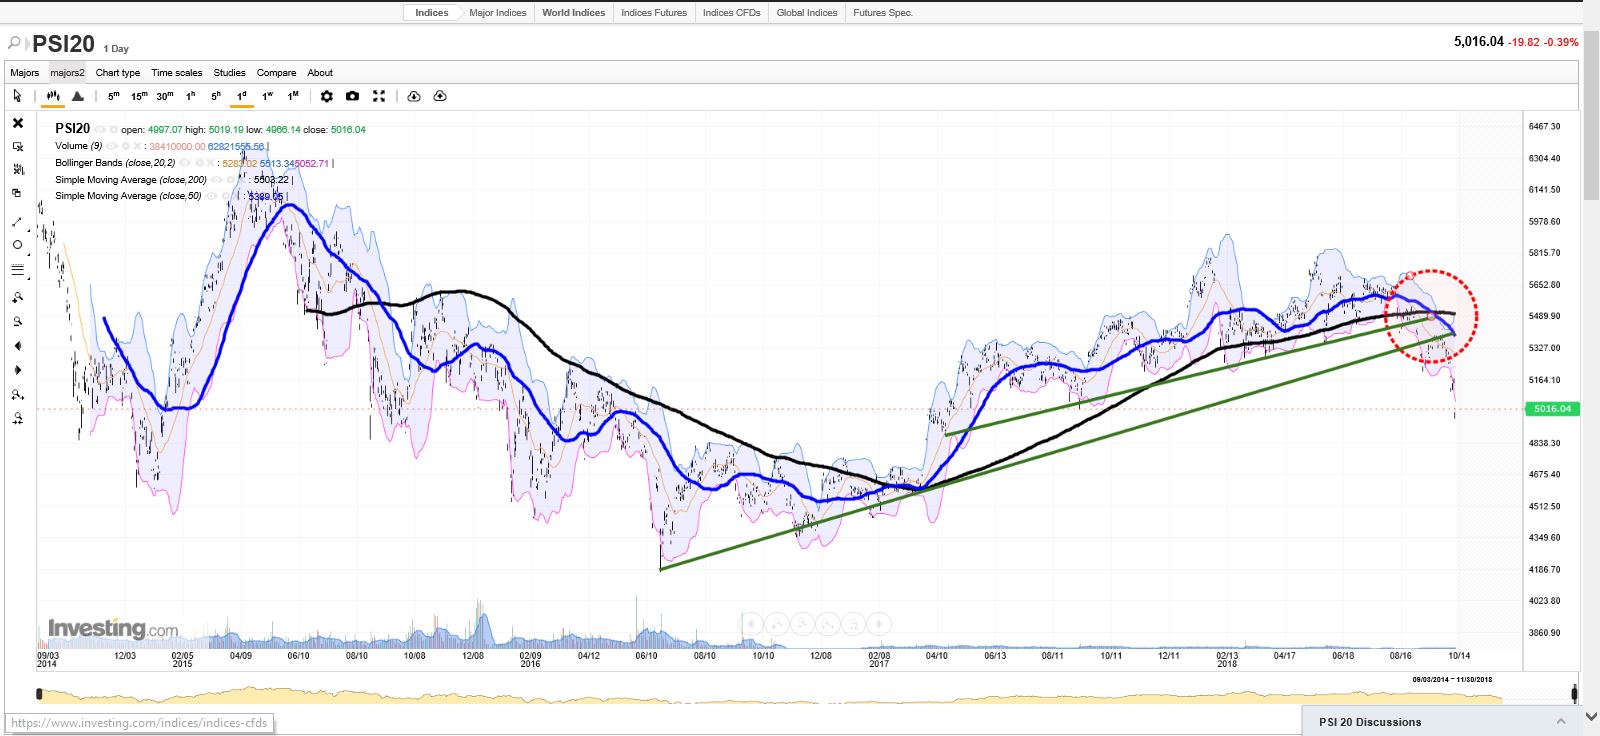Open settings for Bollinger Bands indicator

coord(200,163)
